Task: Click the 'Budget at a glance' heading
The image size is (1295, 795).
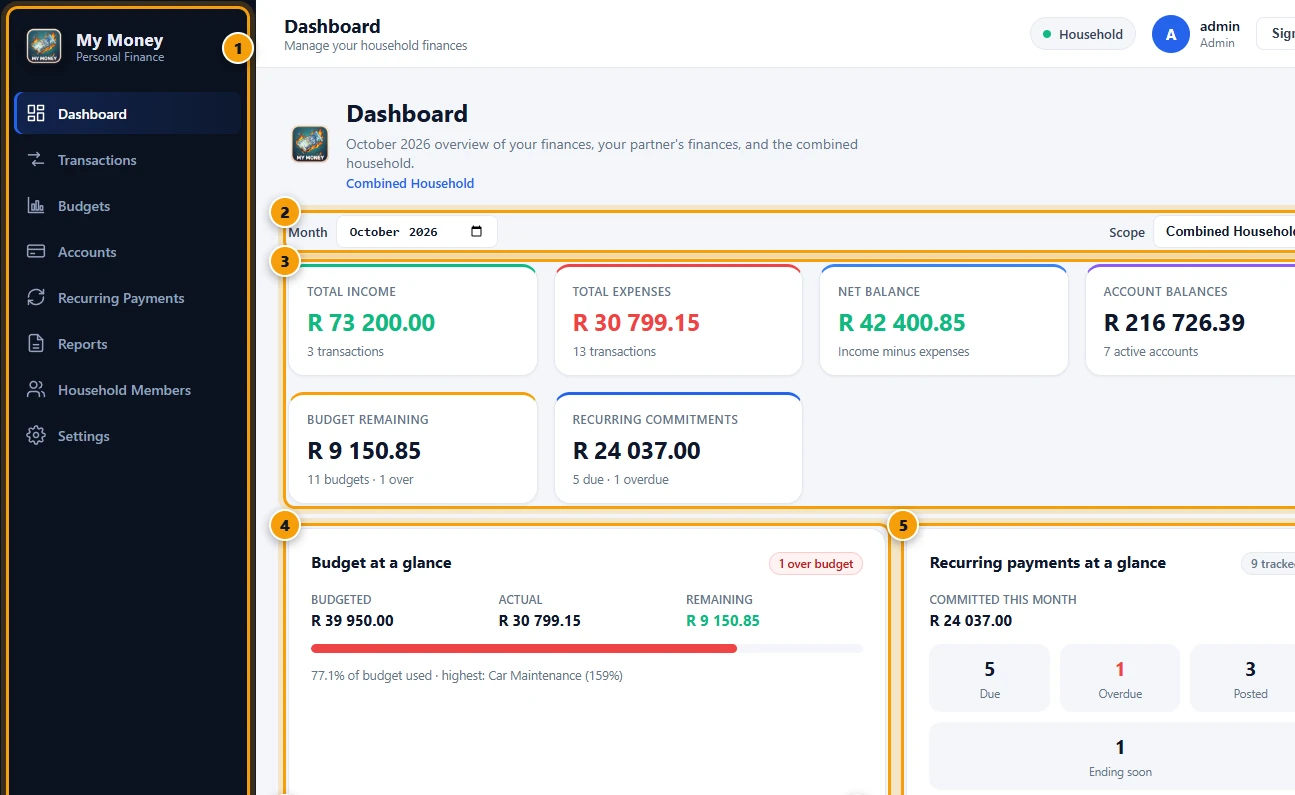Action: [x=381, y=563]
